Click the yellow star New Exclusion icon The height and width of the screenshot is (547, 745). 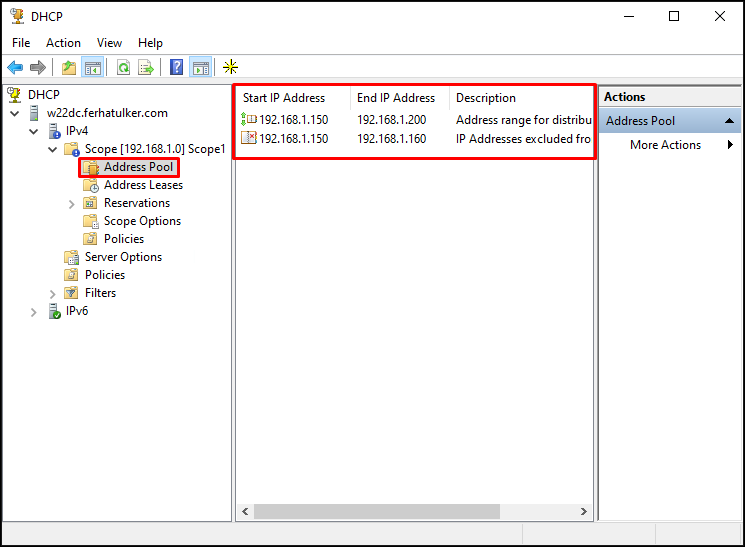point(230,67)
